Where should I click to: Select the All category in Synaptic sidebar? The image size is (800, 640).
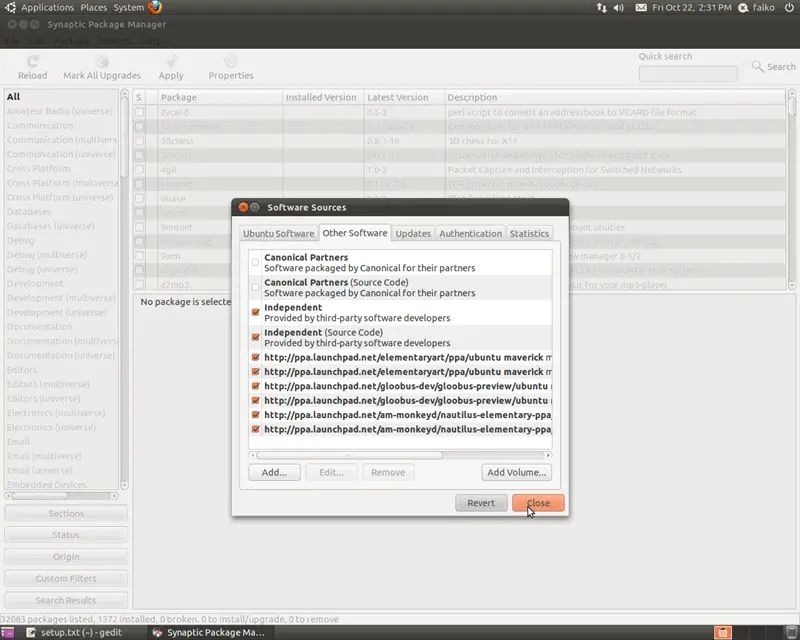(x=61, y=96)
